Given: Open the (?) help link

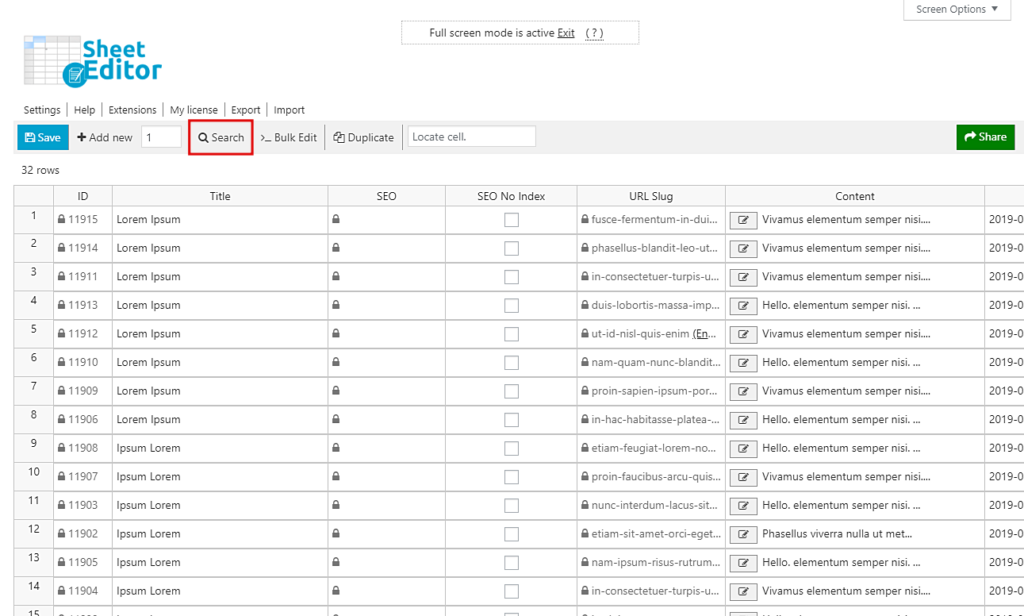Looking at the screenshot, I should 596,32.
